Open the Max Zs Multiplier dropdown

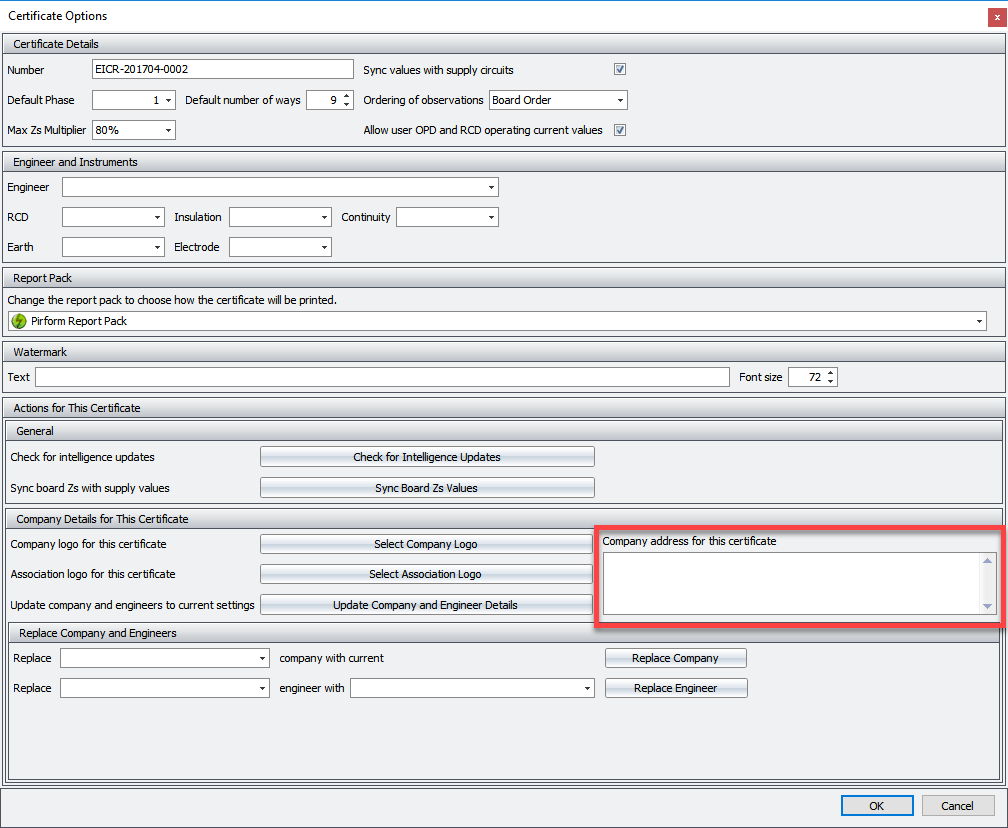[167, 130]
